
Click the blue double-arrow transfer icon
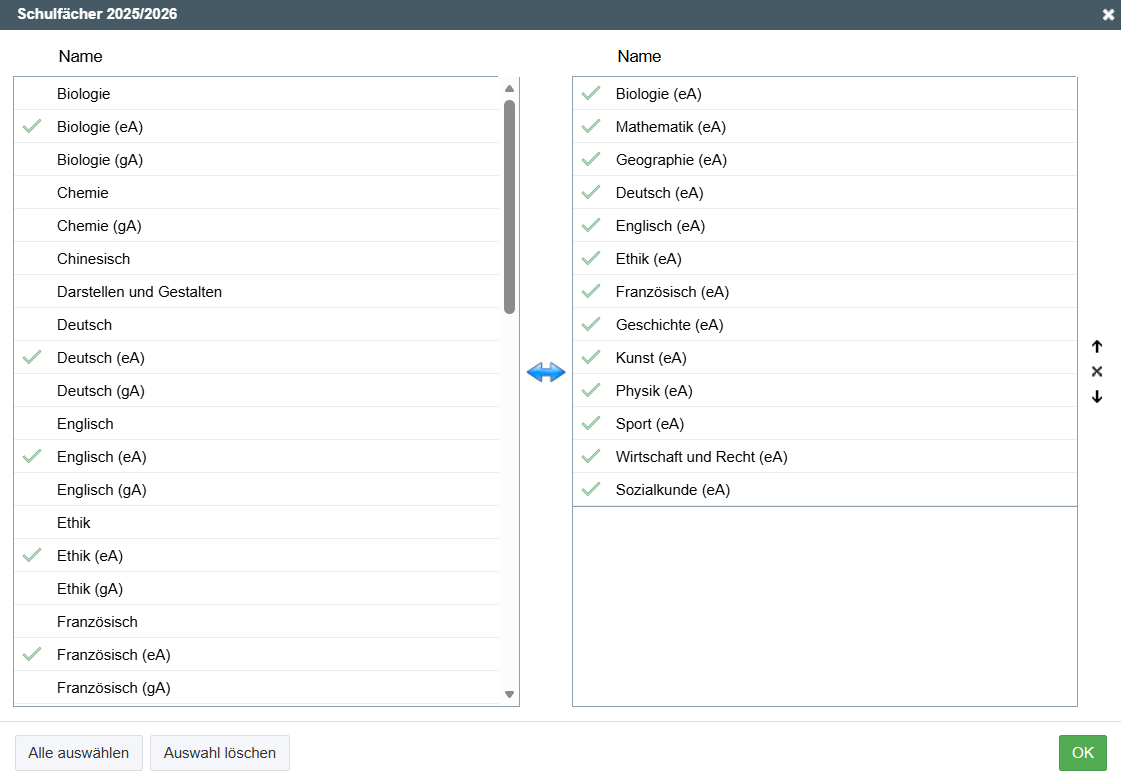546,372
